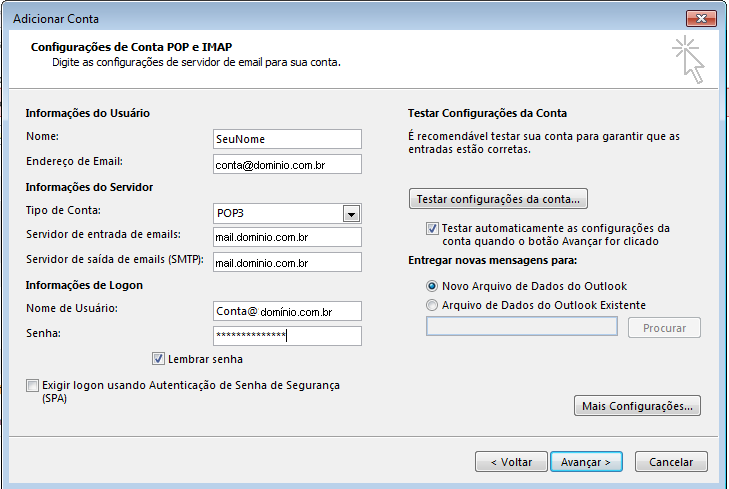Click the POP3 account type combo box
Screen dimensions: 729x489
click(287, 213)
